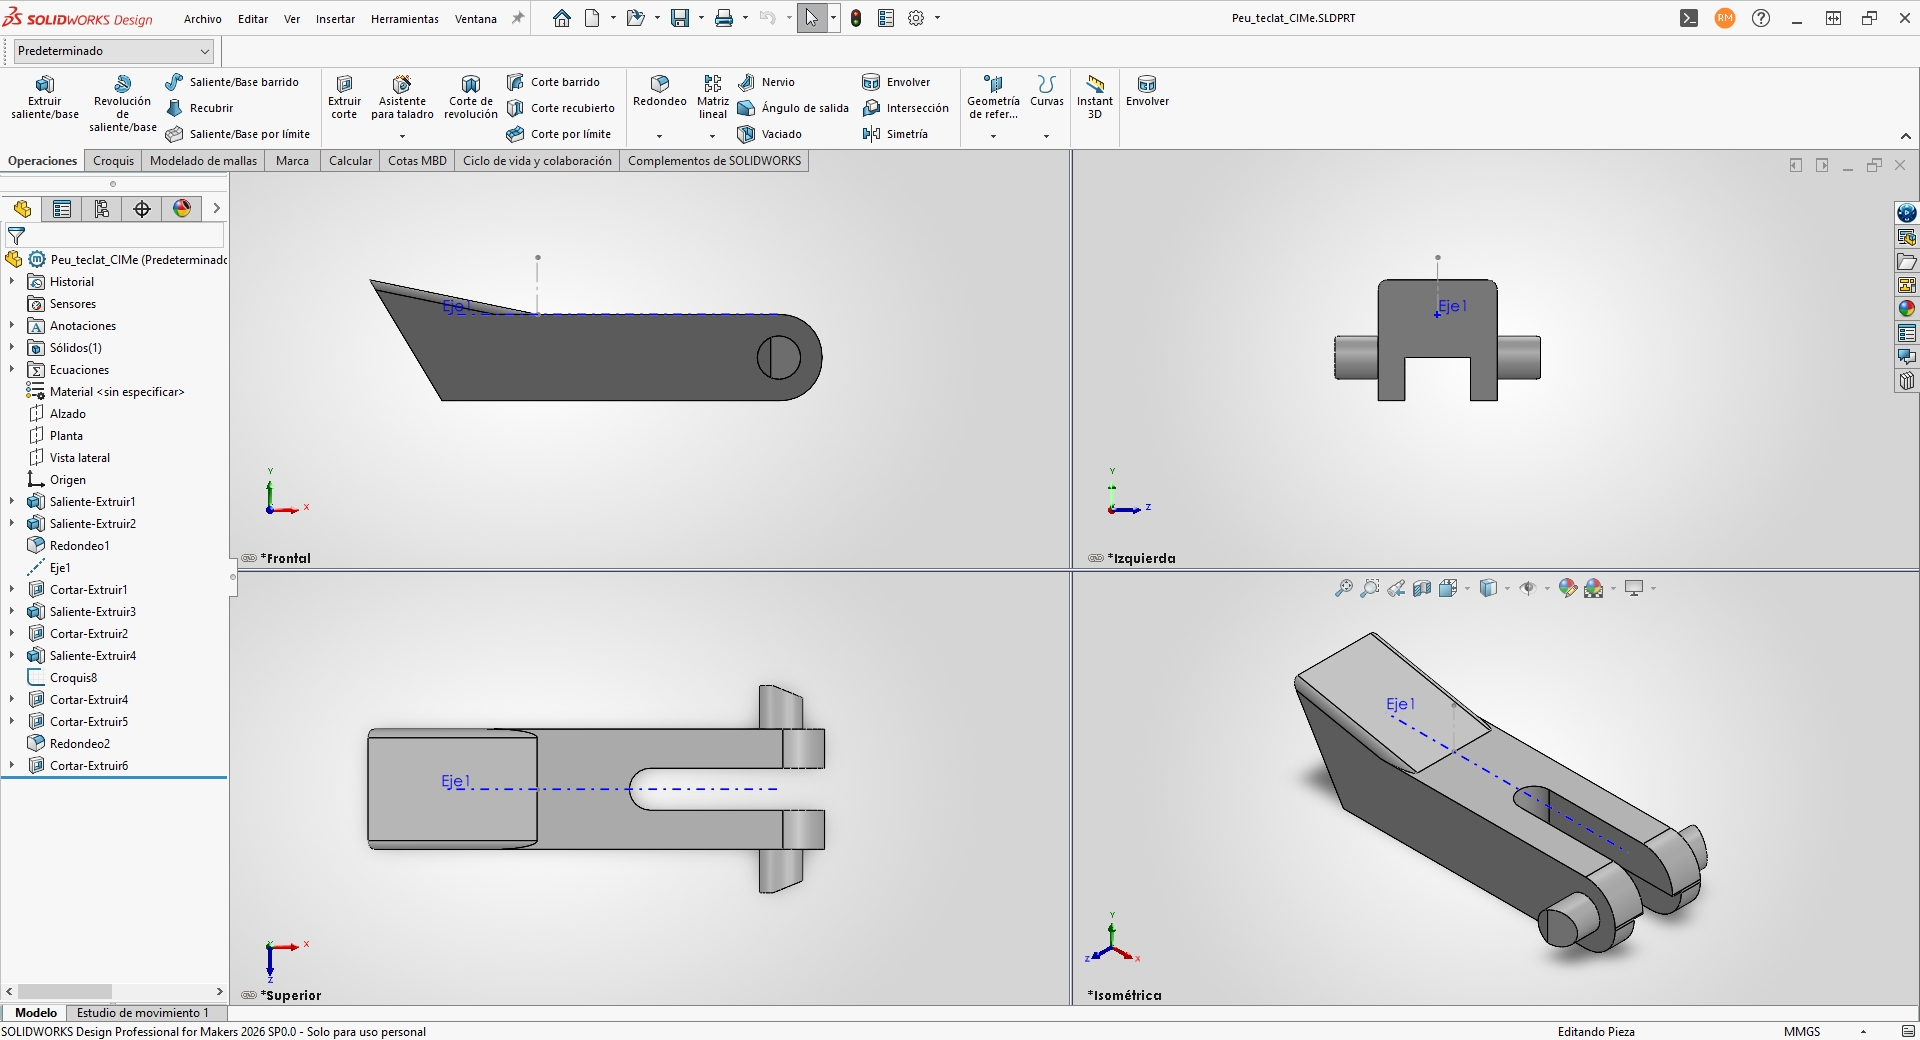Screen dimensions: 1920x1040
Task: Toggle the menu bar pin icon
Action: 518,18
